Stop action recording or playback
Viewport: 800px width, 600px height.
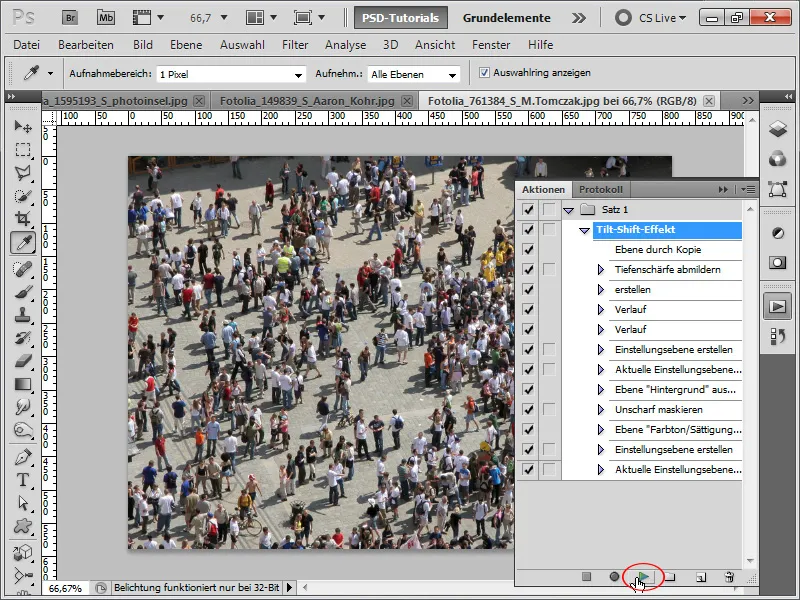click(x=586, y=577)
